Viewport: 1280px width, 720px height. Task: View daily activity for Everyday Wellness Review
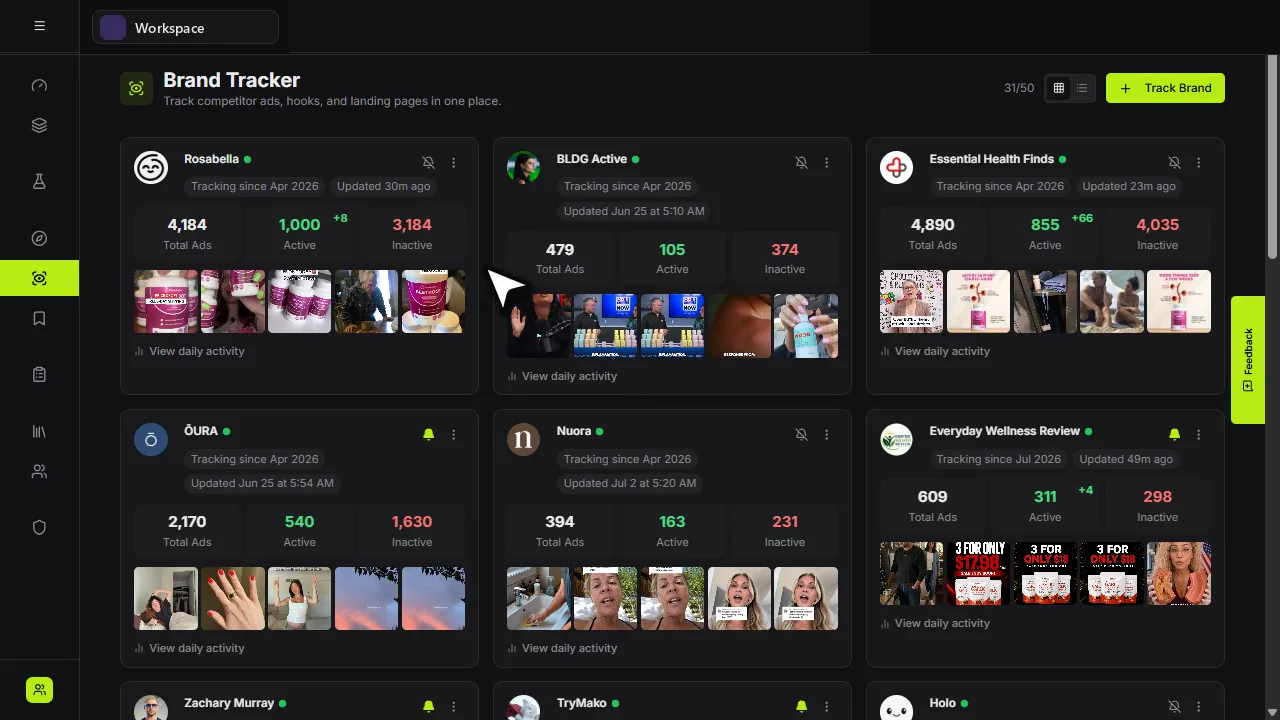coord(935,623)
